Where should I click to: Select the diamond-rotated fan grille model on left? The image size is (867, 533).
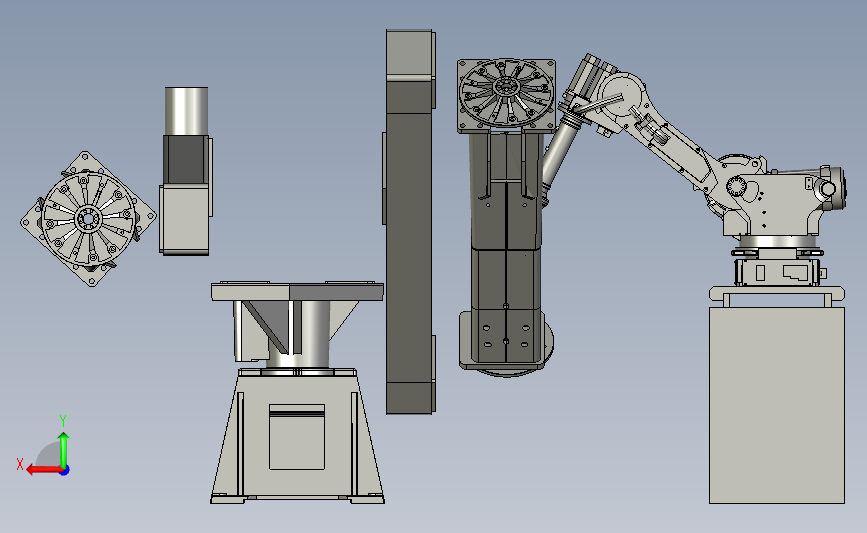(88, 218)
